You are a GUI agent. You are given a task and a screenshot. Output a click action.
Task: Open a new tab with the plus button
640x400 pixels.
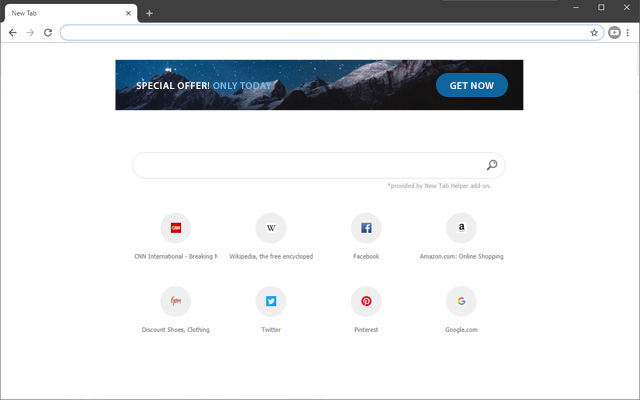(x=149, y=13)
